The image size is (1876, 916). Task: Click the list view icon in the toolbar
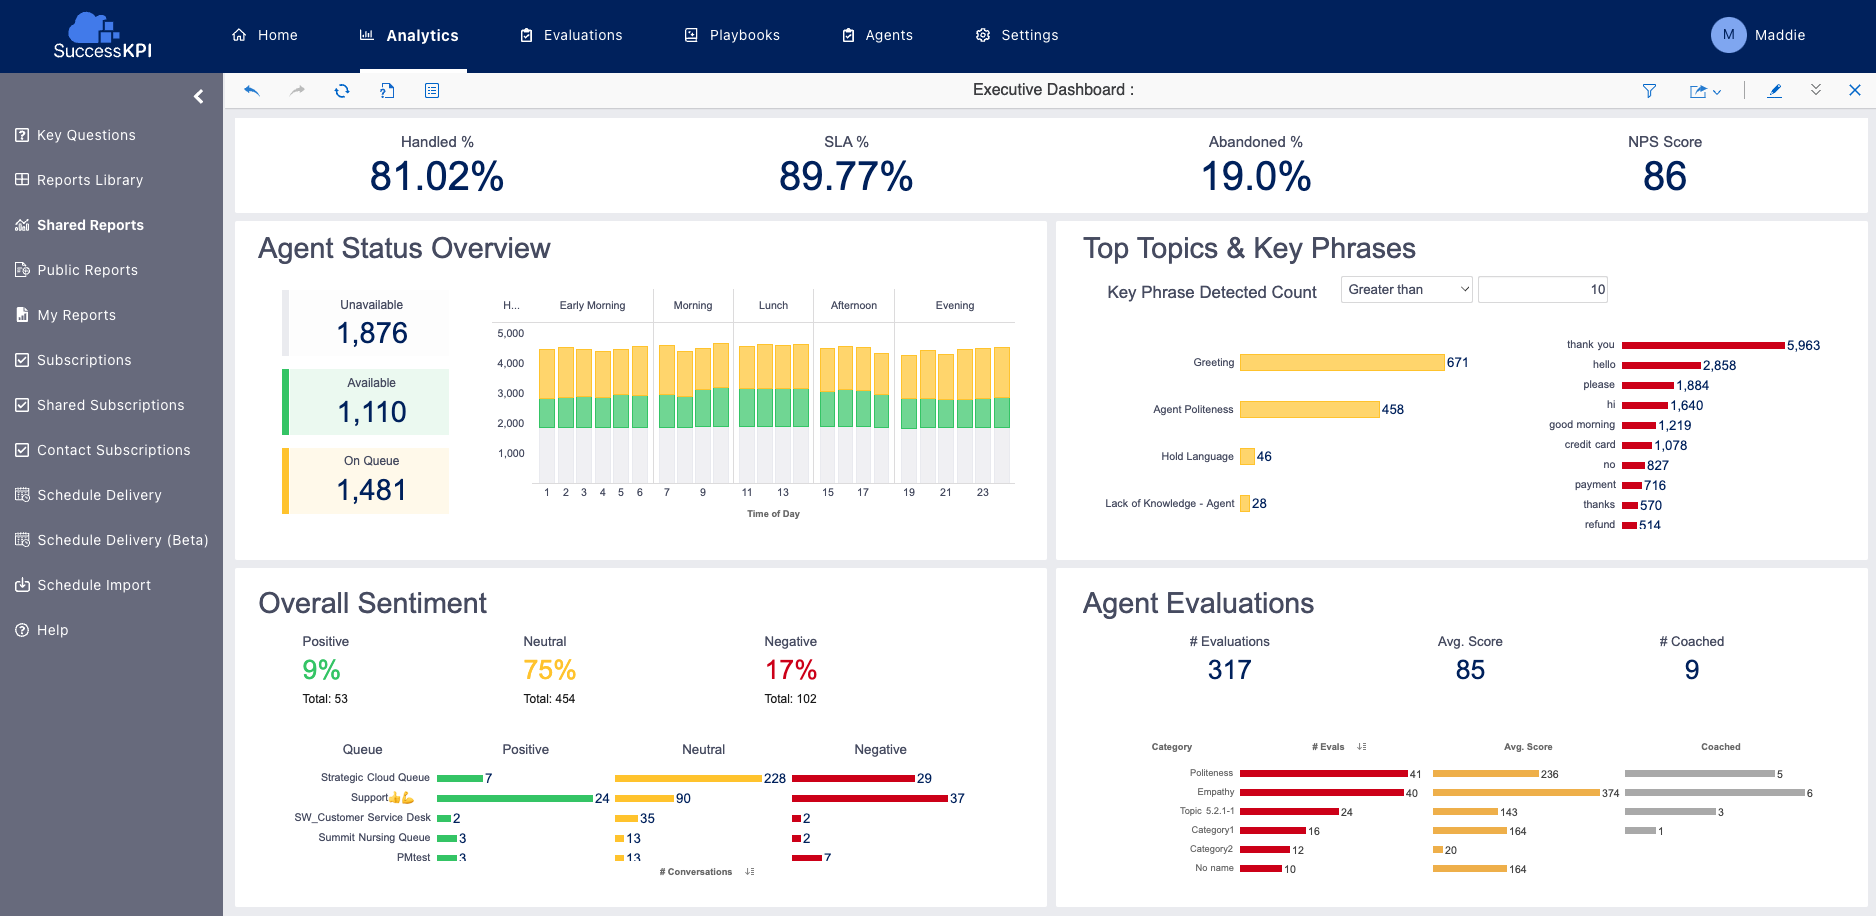(x=432, y=91)
